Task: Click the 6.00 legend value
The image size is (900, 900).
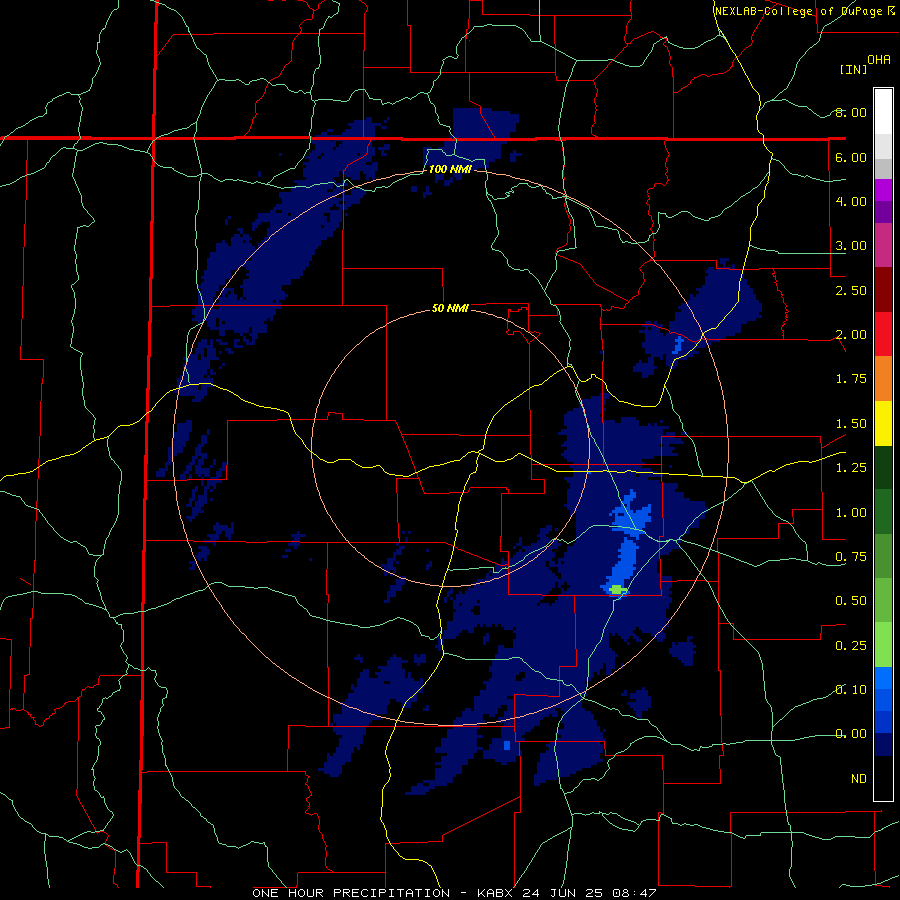Action: click(x=851, y=157)
